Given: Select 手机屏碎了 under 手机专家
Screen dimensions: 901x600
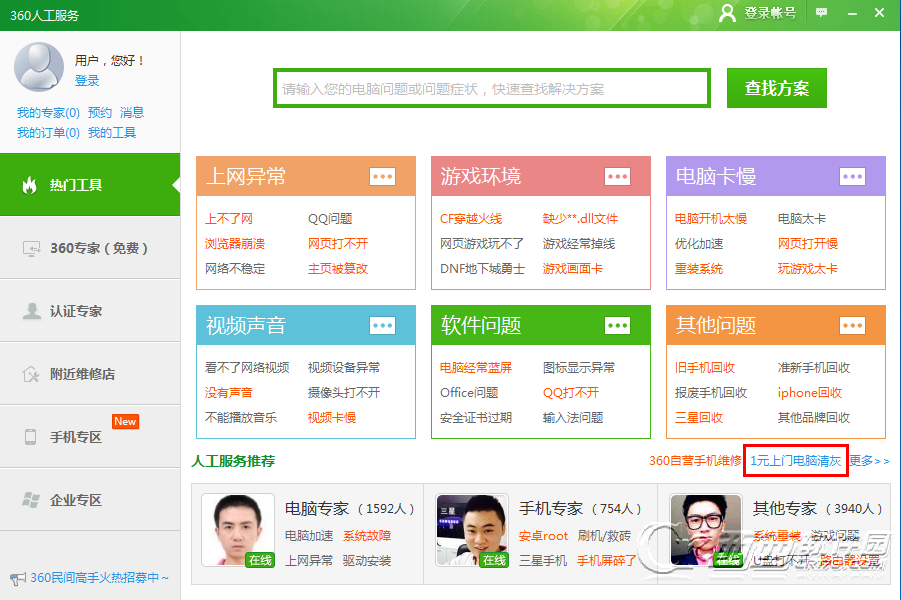Looking at the screenshot, I should [x=606, y=560].
